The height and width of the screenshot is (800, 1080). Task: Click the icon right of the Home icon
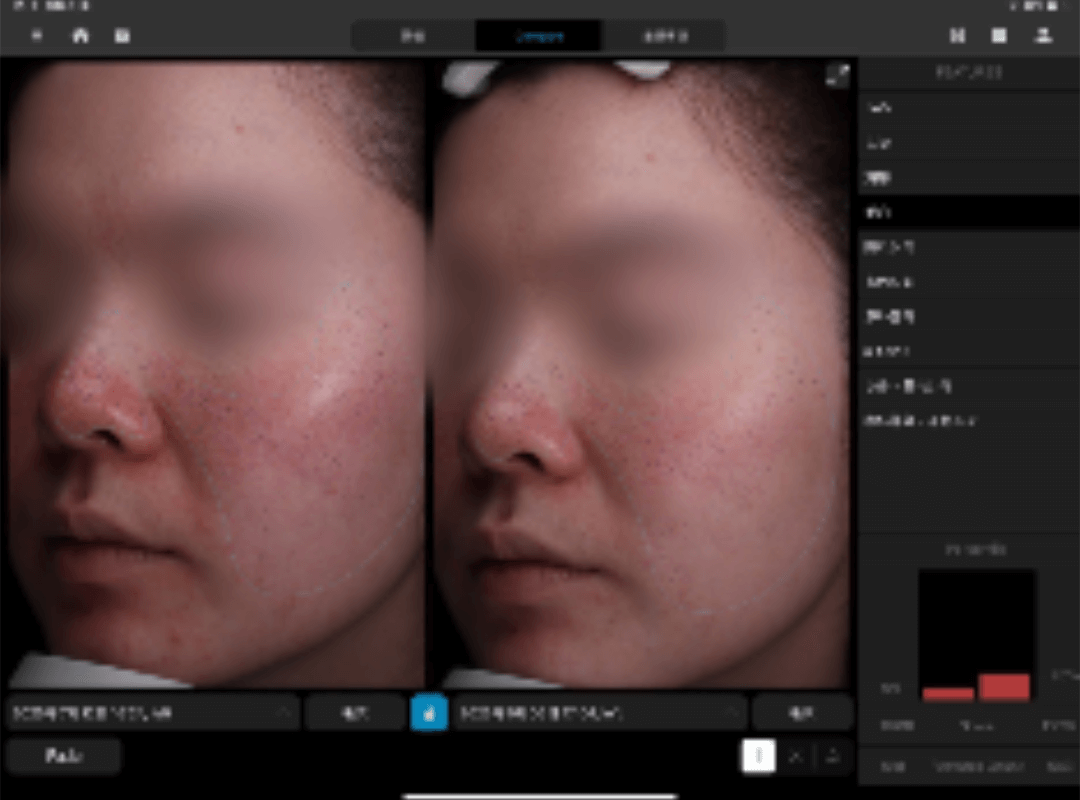122,35
